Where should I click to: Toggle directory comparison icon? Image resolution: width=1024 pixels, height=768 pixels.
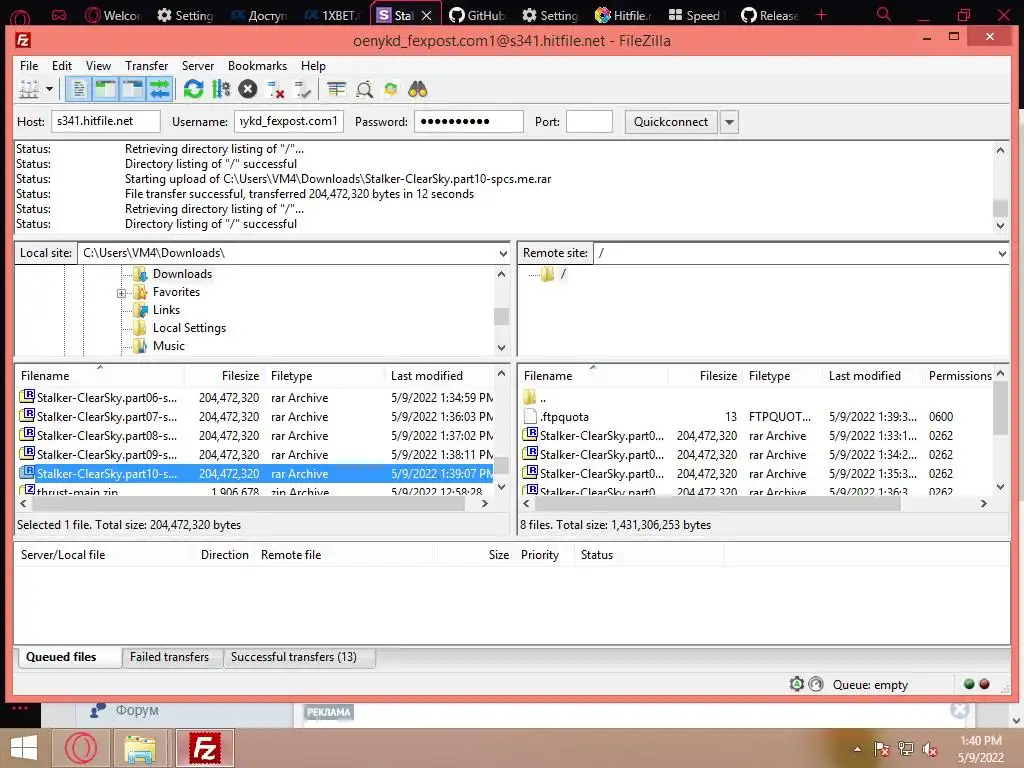(364, 89)
